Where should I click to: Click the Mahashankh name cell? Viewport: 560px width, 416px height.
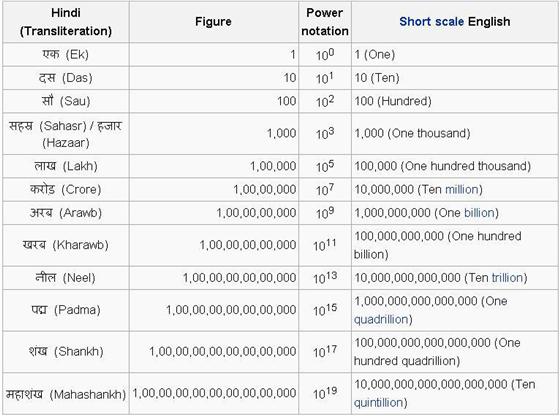[66, 394]
